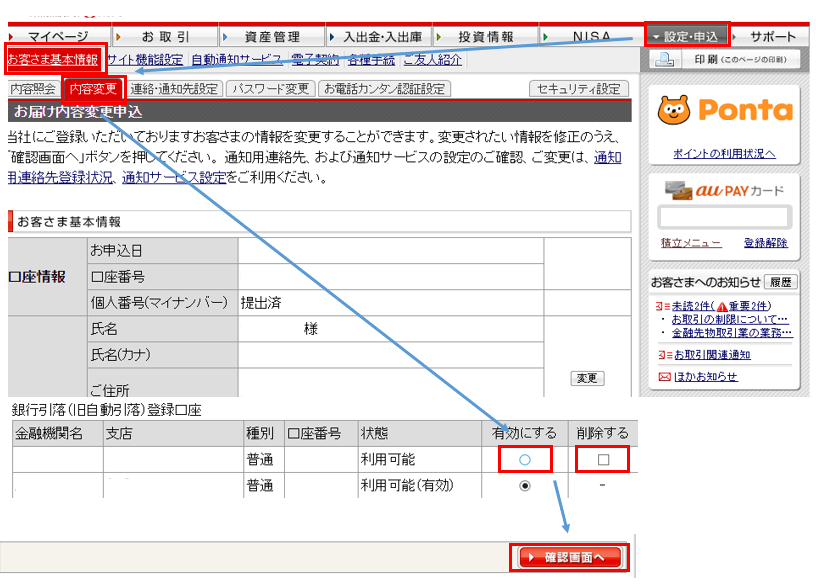Open お取引の制限について notice link
The width and height of the screenshot is (816, 584).
tap(730, 319)
